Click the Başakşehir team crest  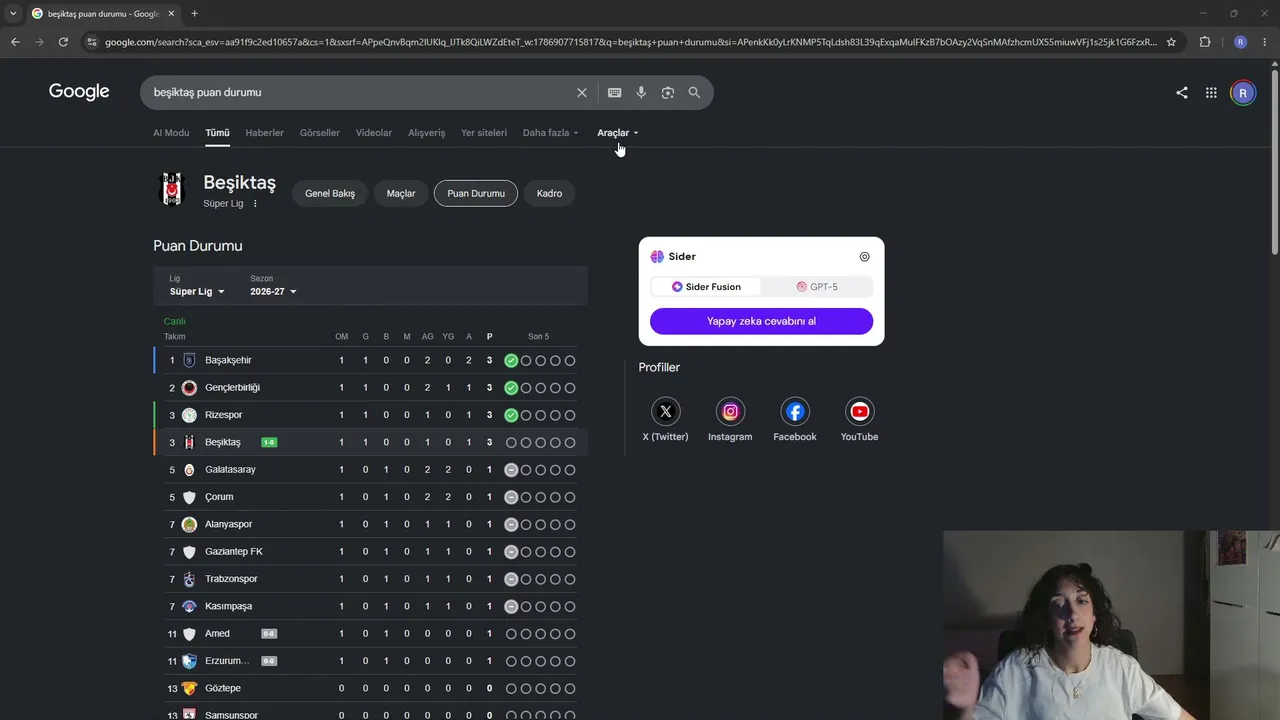[189, 360]
